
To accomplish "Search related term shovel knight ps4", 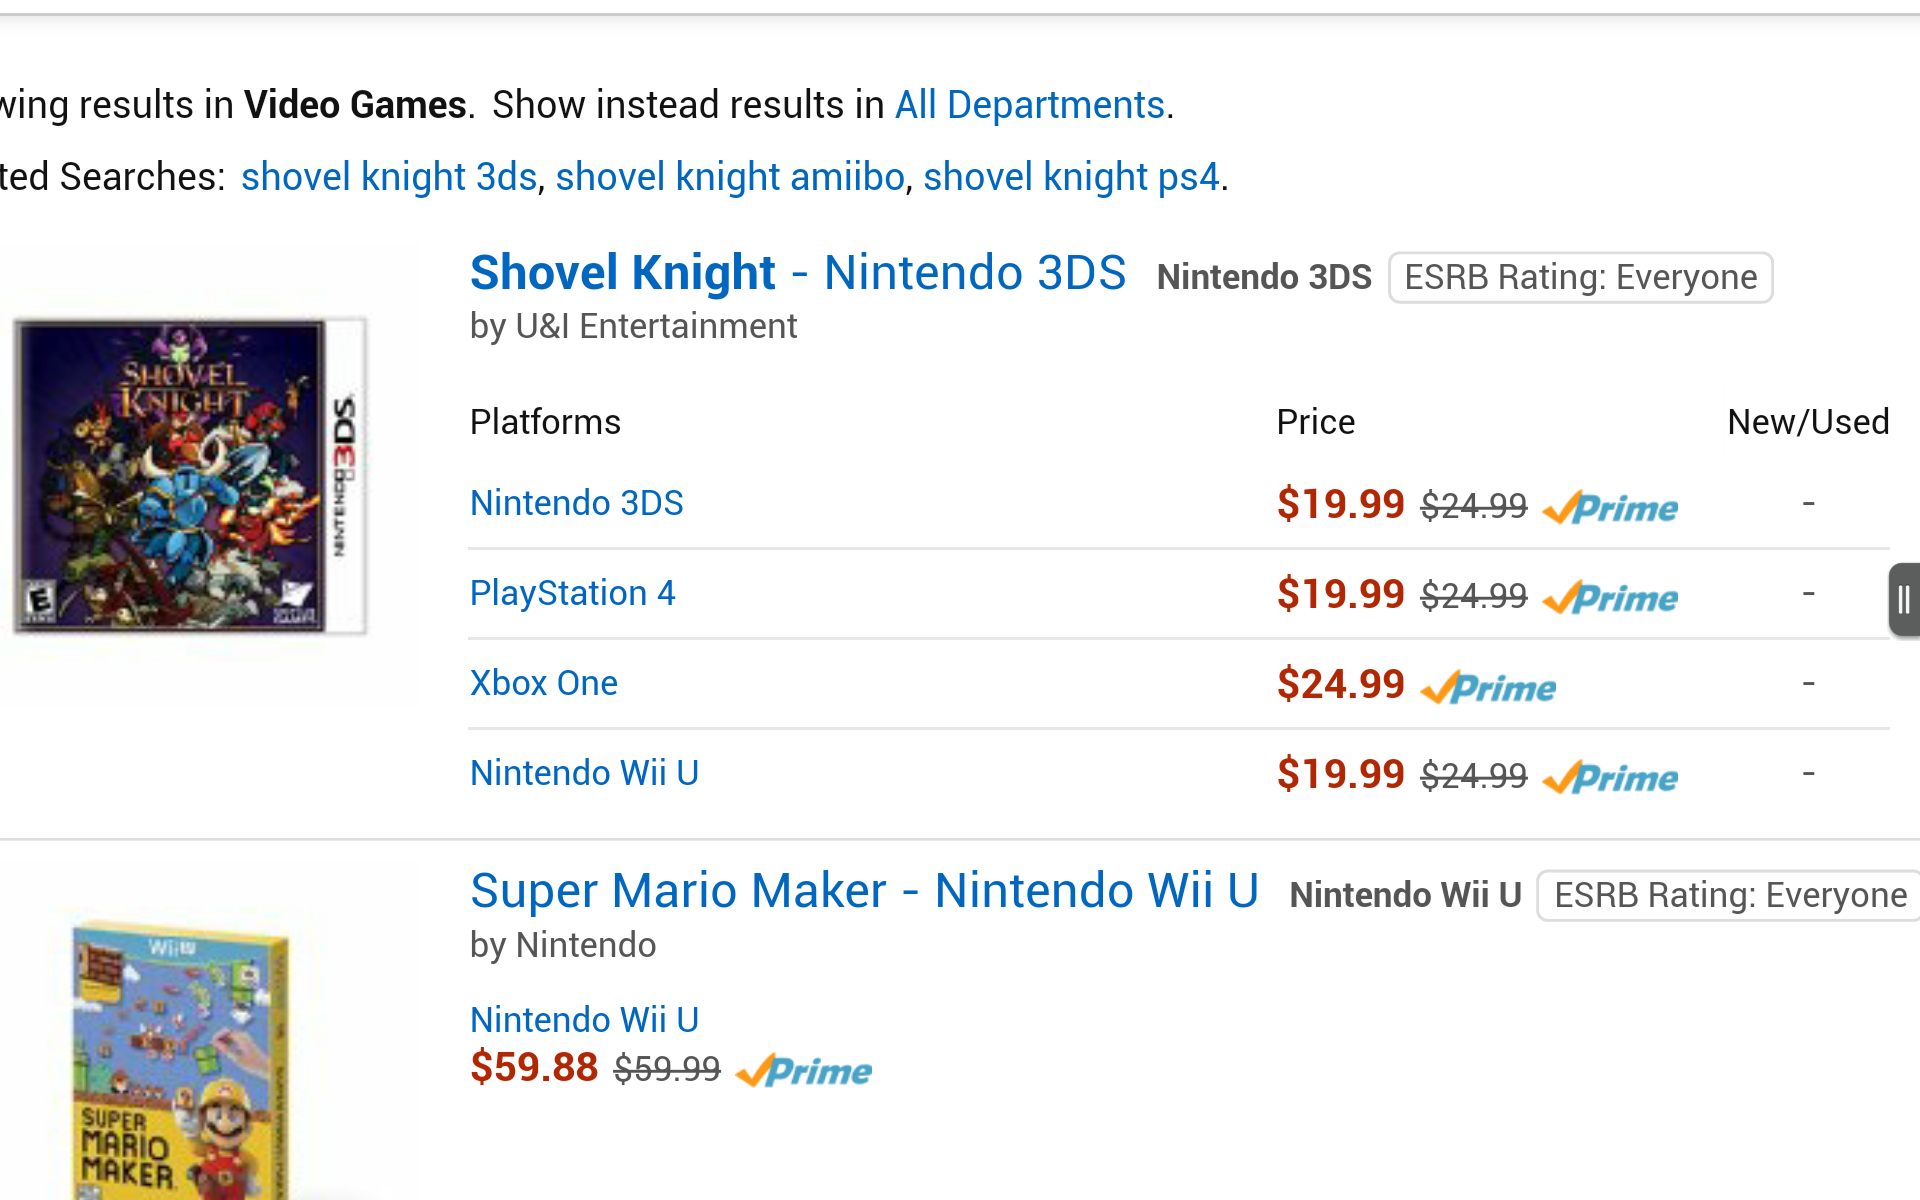I will (1071, 177).
